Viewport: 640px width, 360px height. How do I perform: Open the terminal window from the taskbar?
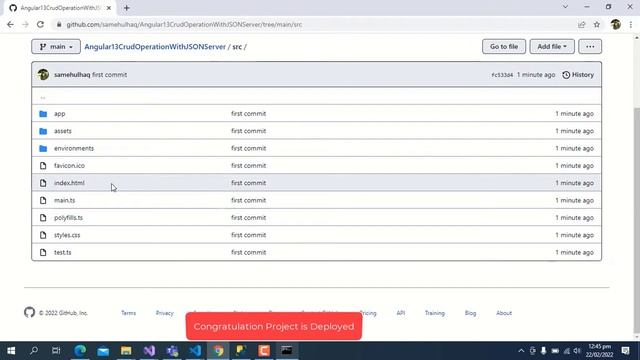coord(287,351)
